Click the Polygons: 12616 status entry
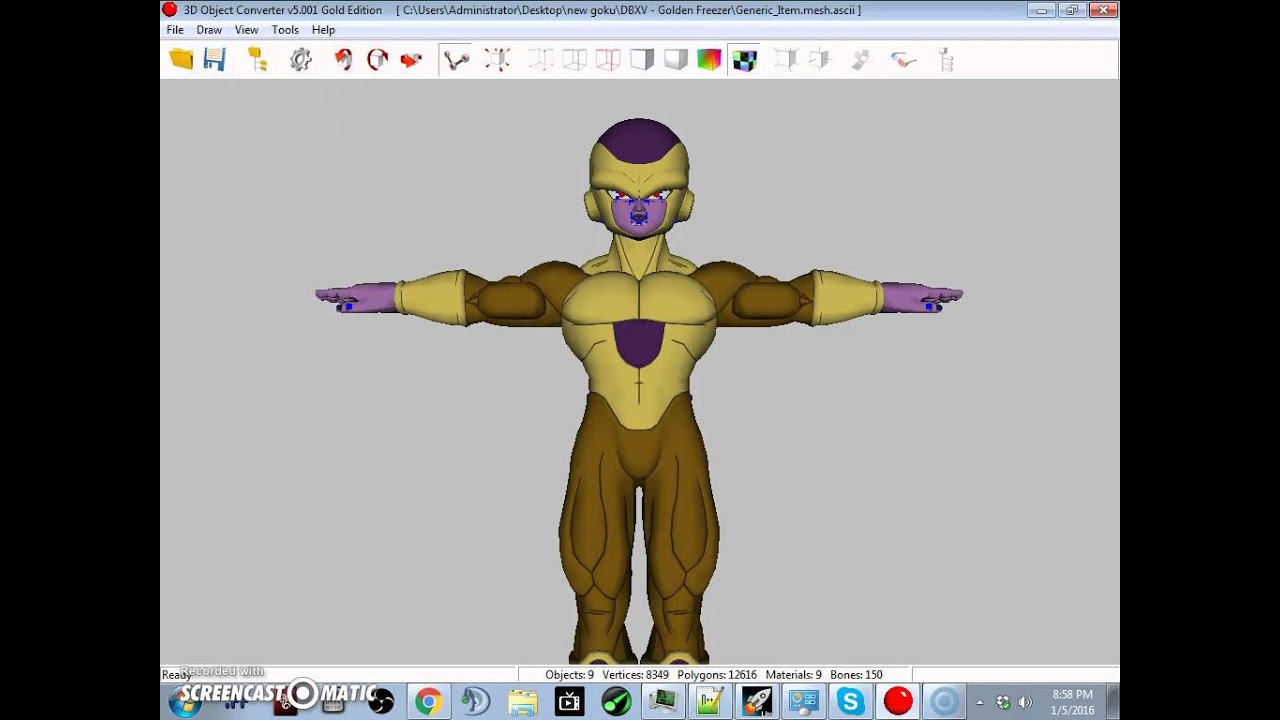The height and width of the screenshot is (720, 1280). pyautogui.click(x=717, y=675)
